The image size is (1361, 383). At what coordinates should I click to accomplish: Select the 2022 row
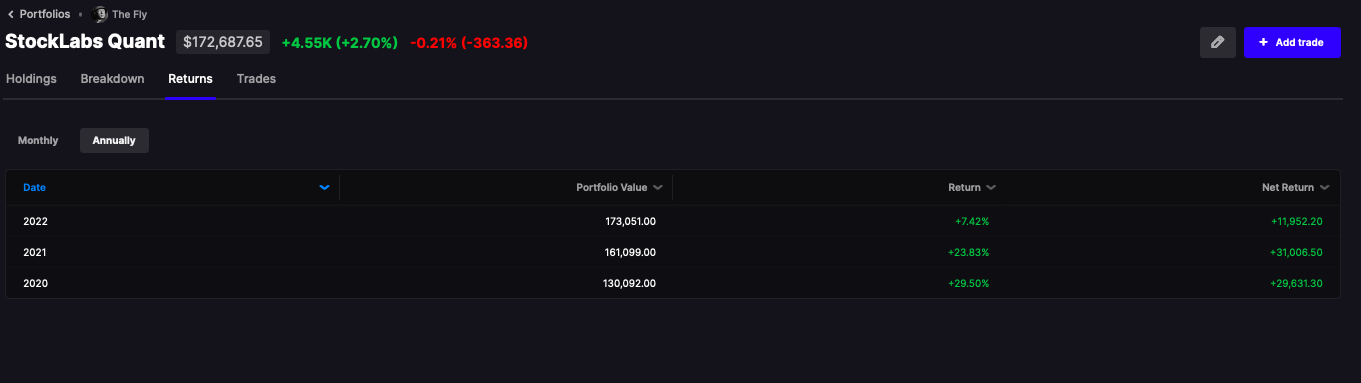click(673, 221)
